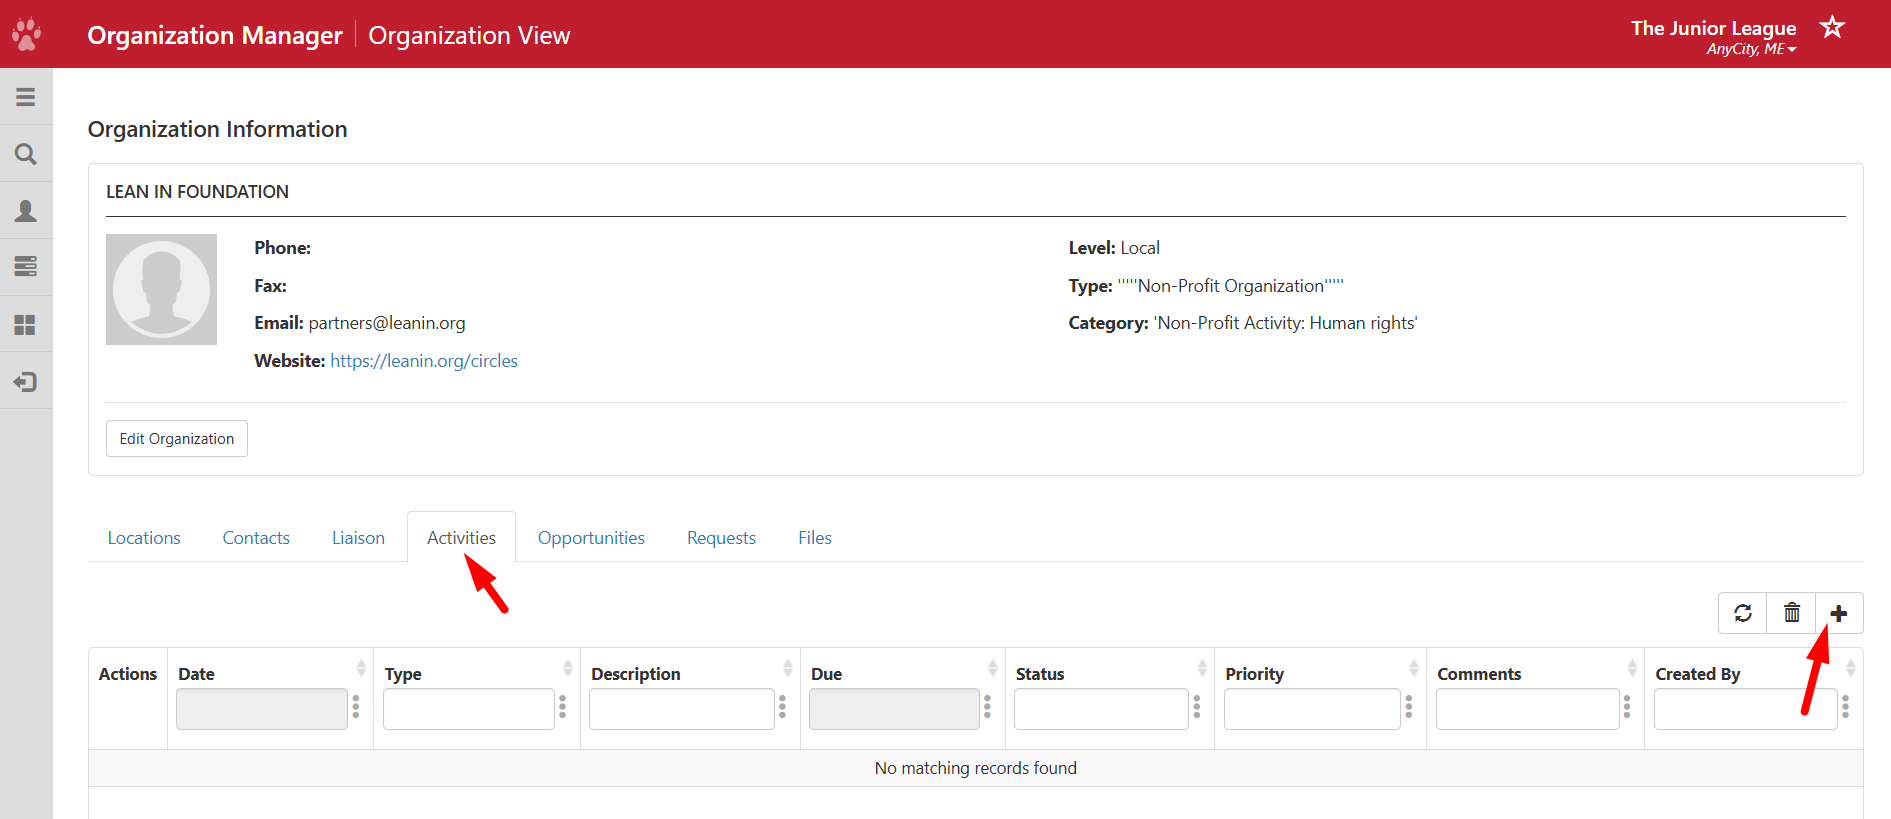Open the leanin.org/circles website link
The image size is (1891, 819).
[424, 361]
